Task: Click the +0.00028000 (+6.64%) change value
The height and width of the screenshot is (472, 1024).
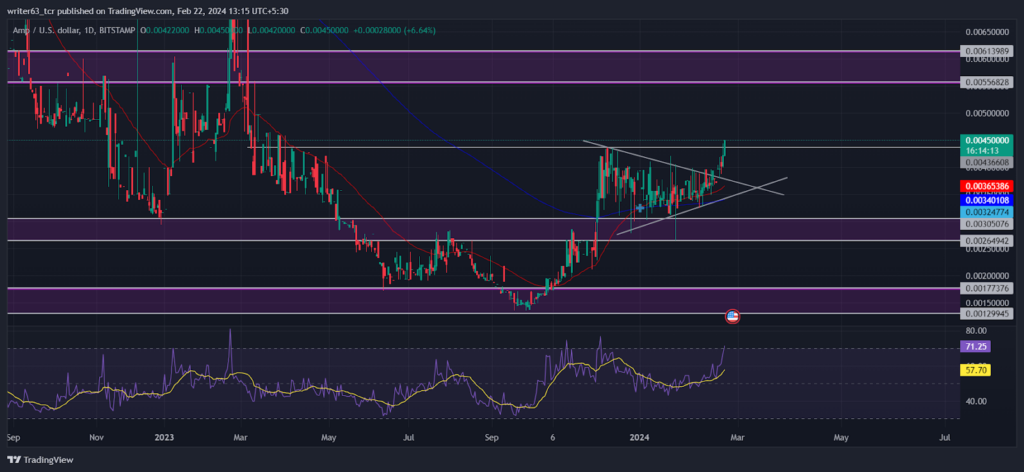Action: pos(394,30)
